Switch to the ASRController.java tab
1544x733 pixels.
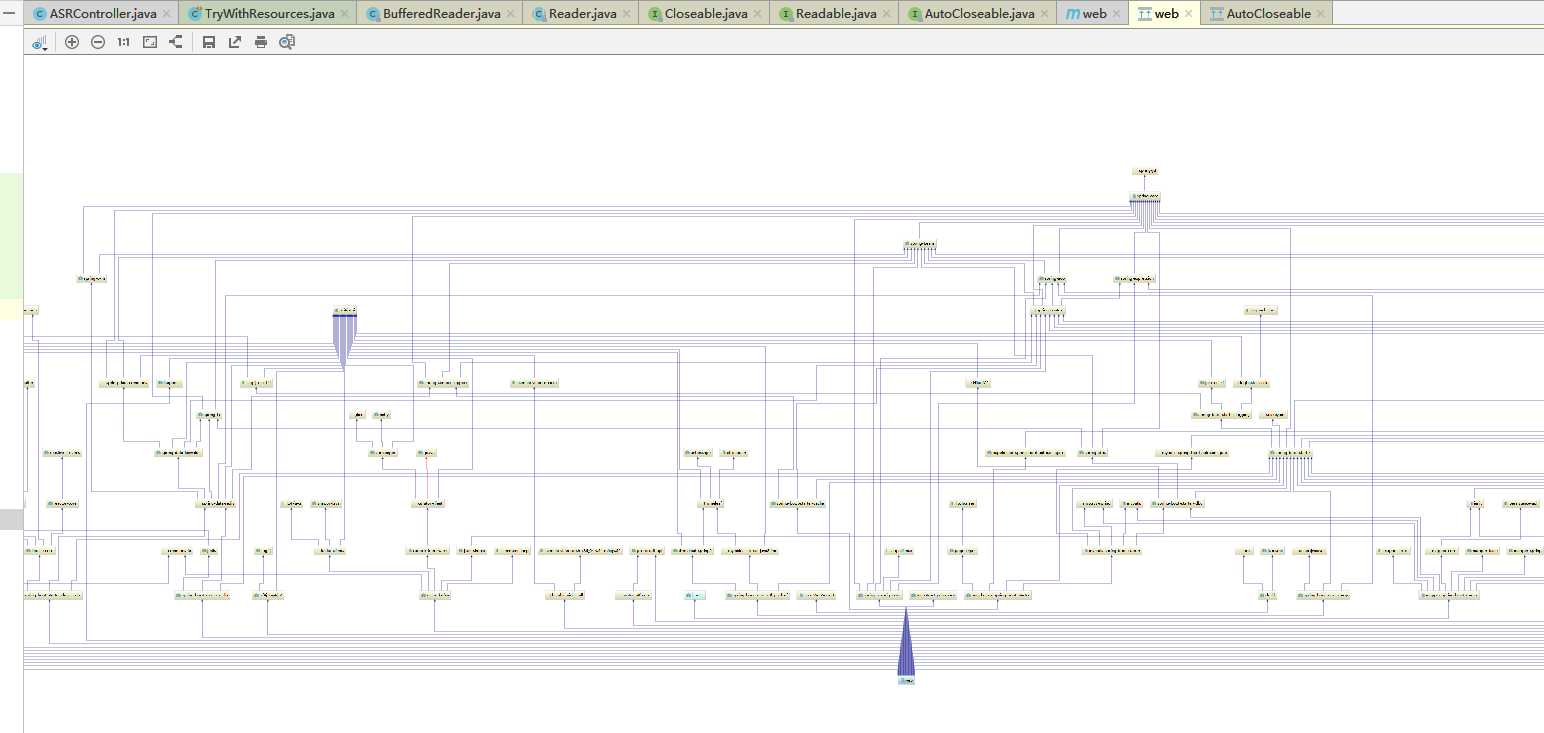click(103, 14)
